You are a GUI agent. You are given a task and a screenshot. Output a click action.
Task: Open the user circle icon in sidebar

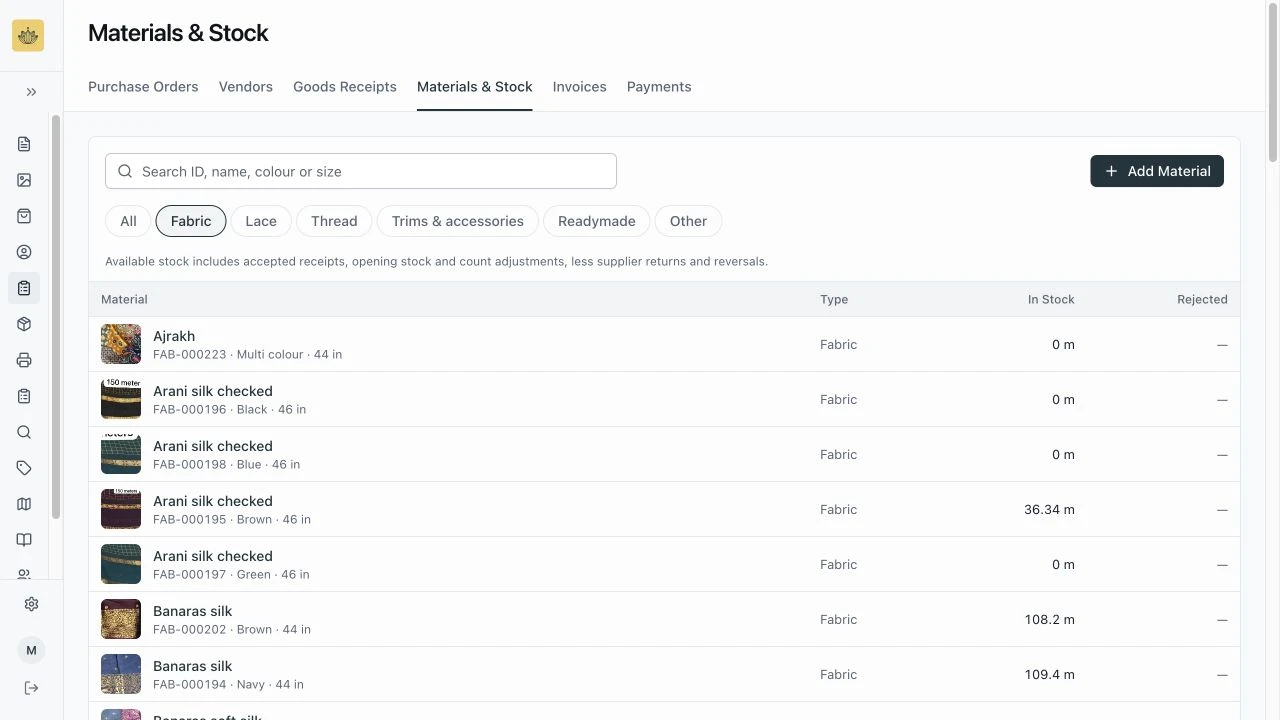pyautogui.click(x=24, y=252)
